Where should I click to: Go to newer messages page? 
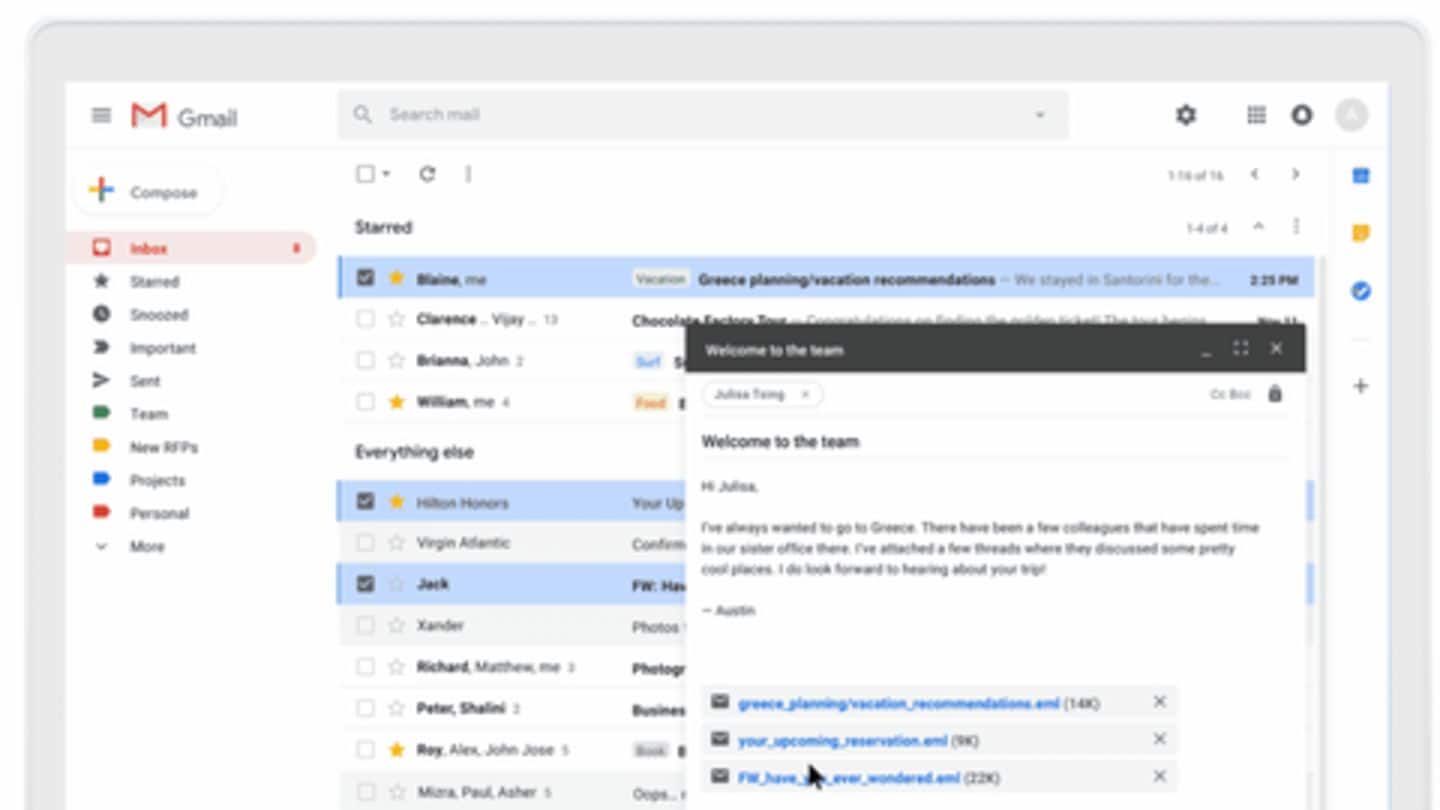click(1254, 174)
